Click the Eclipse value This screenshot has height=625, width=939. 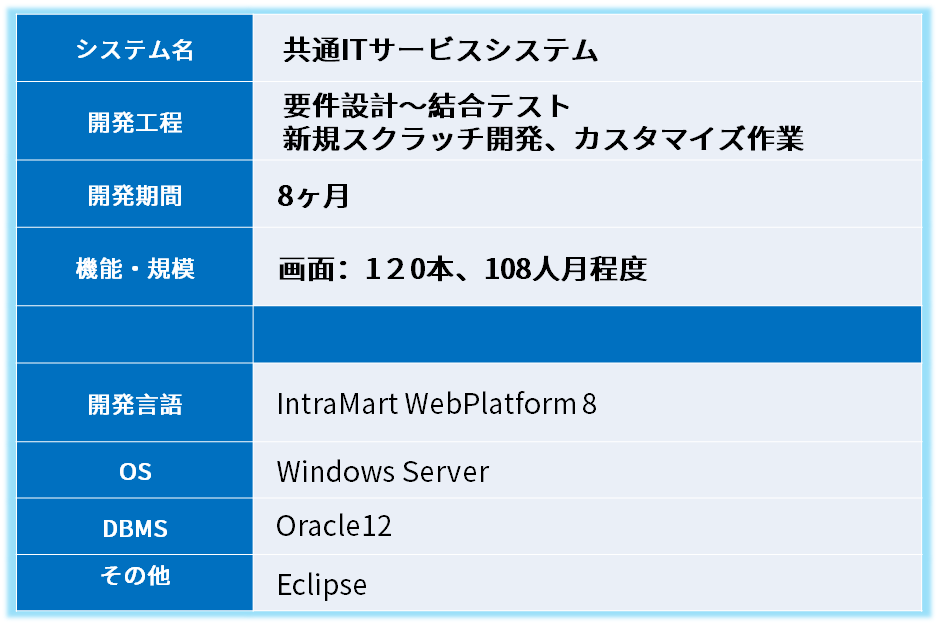point(321,584)
